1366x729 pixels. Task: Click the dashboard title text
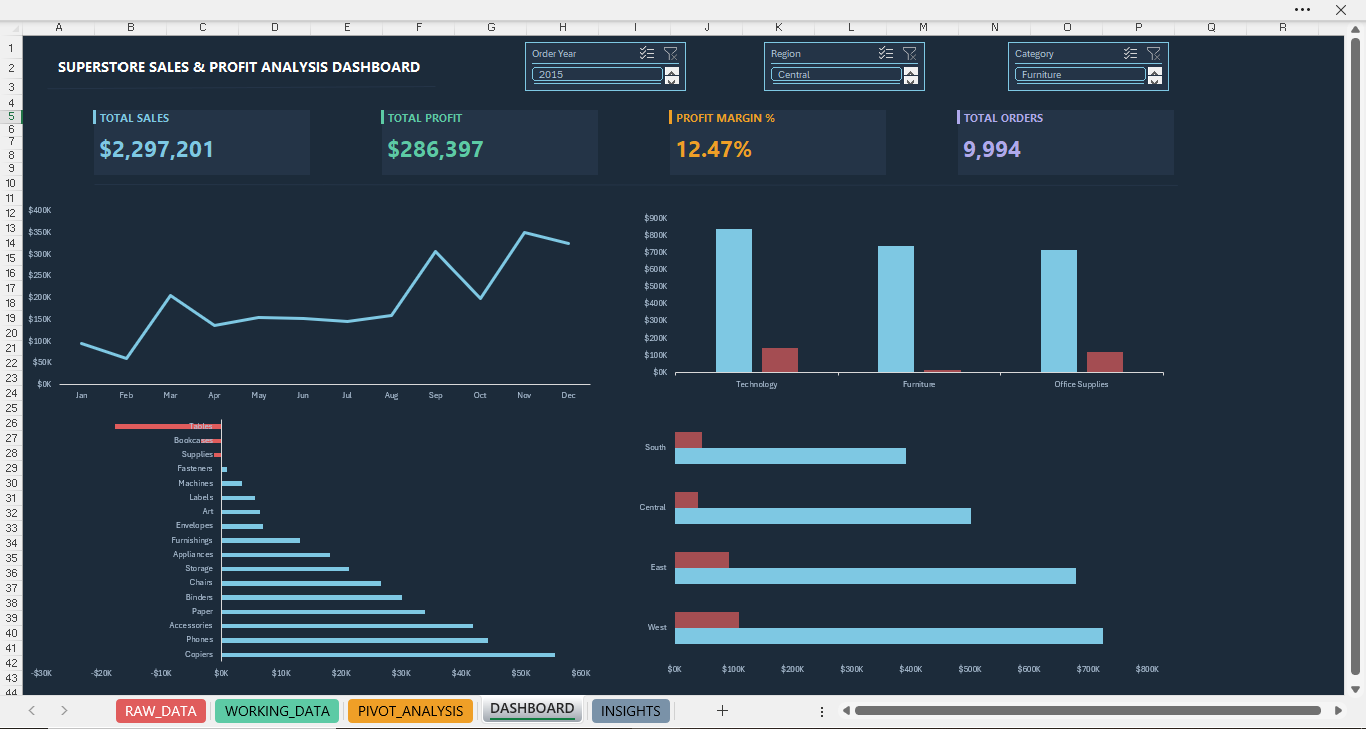239,67
